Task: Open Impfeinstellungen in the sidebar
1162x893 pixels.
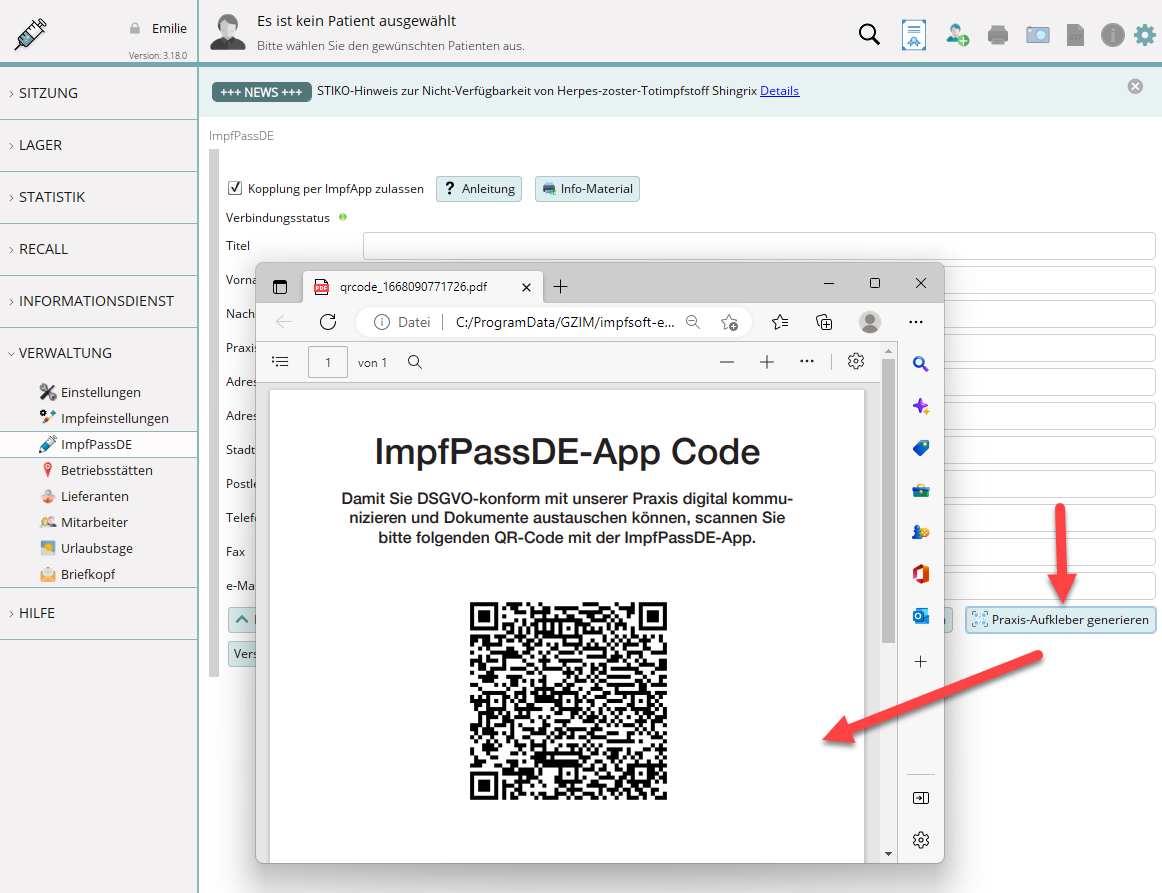Action: click(114, 418)
